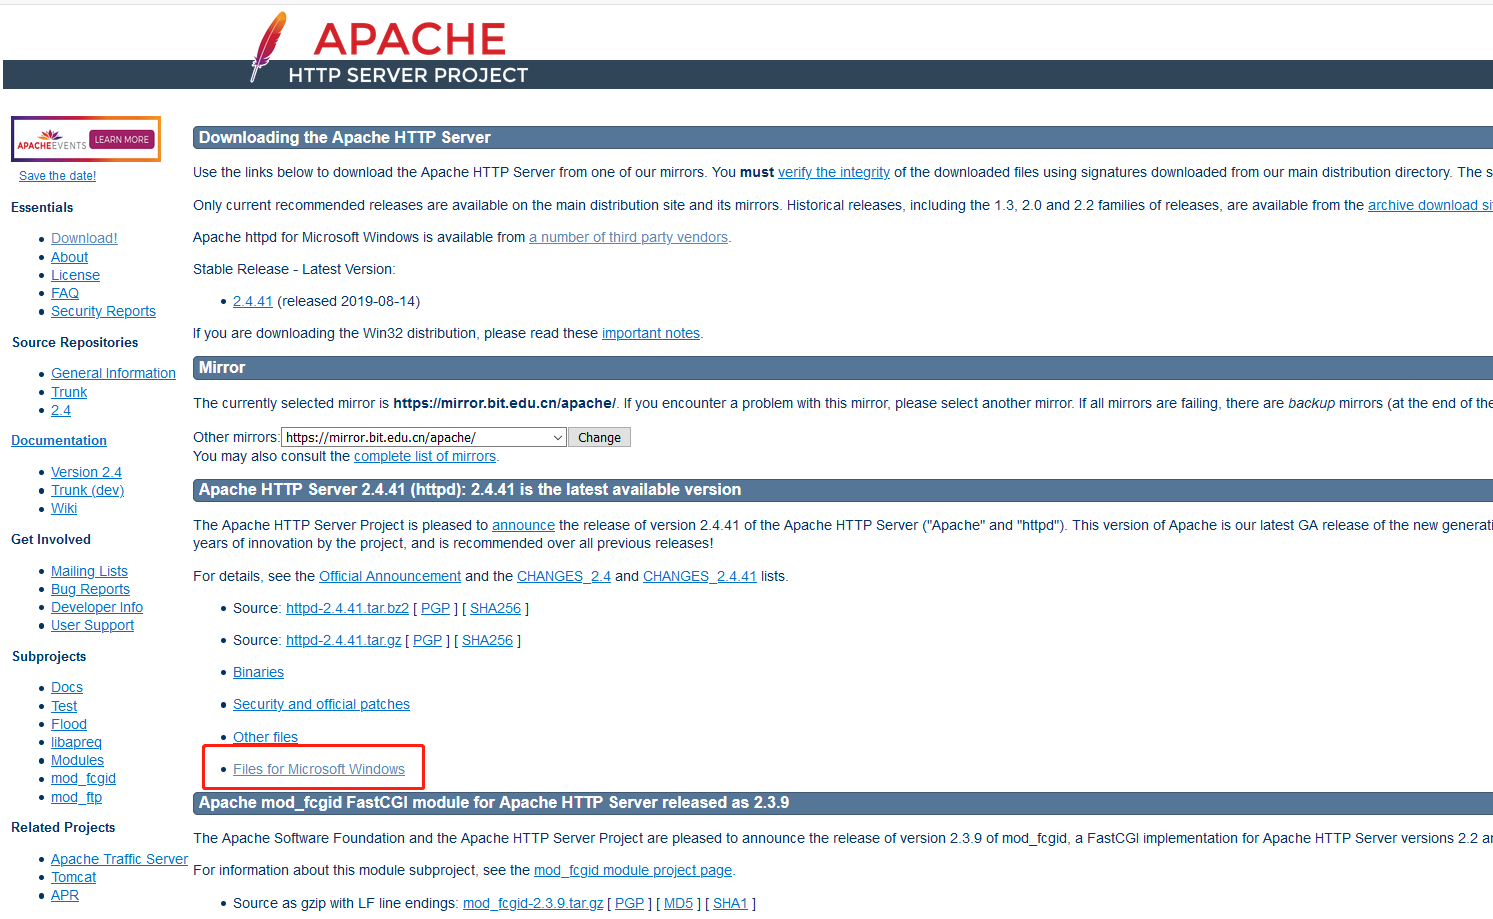Open the License link
1493x919 pixels.
click(75, 275)
